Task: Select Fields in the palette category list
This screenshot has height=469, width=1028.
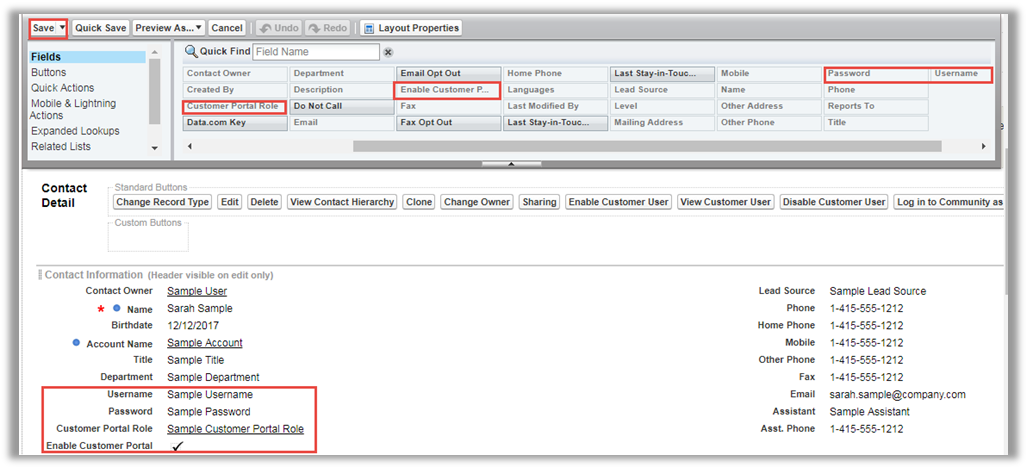Action: 46,57
